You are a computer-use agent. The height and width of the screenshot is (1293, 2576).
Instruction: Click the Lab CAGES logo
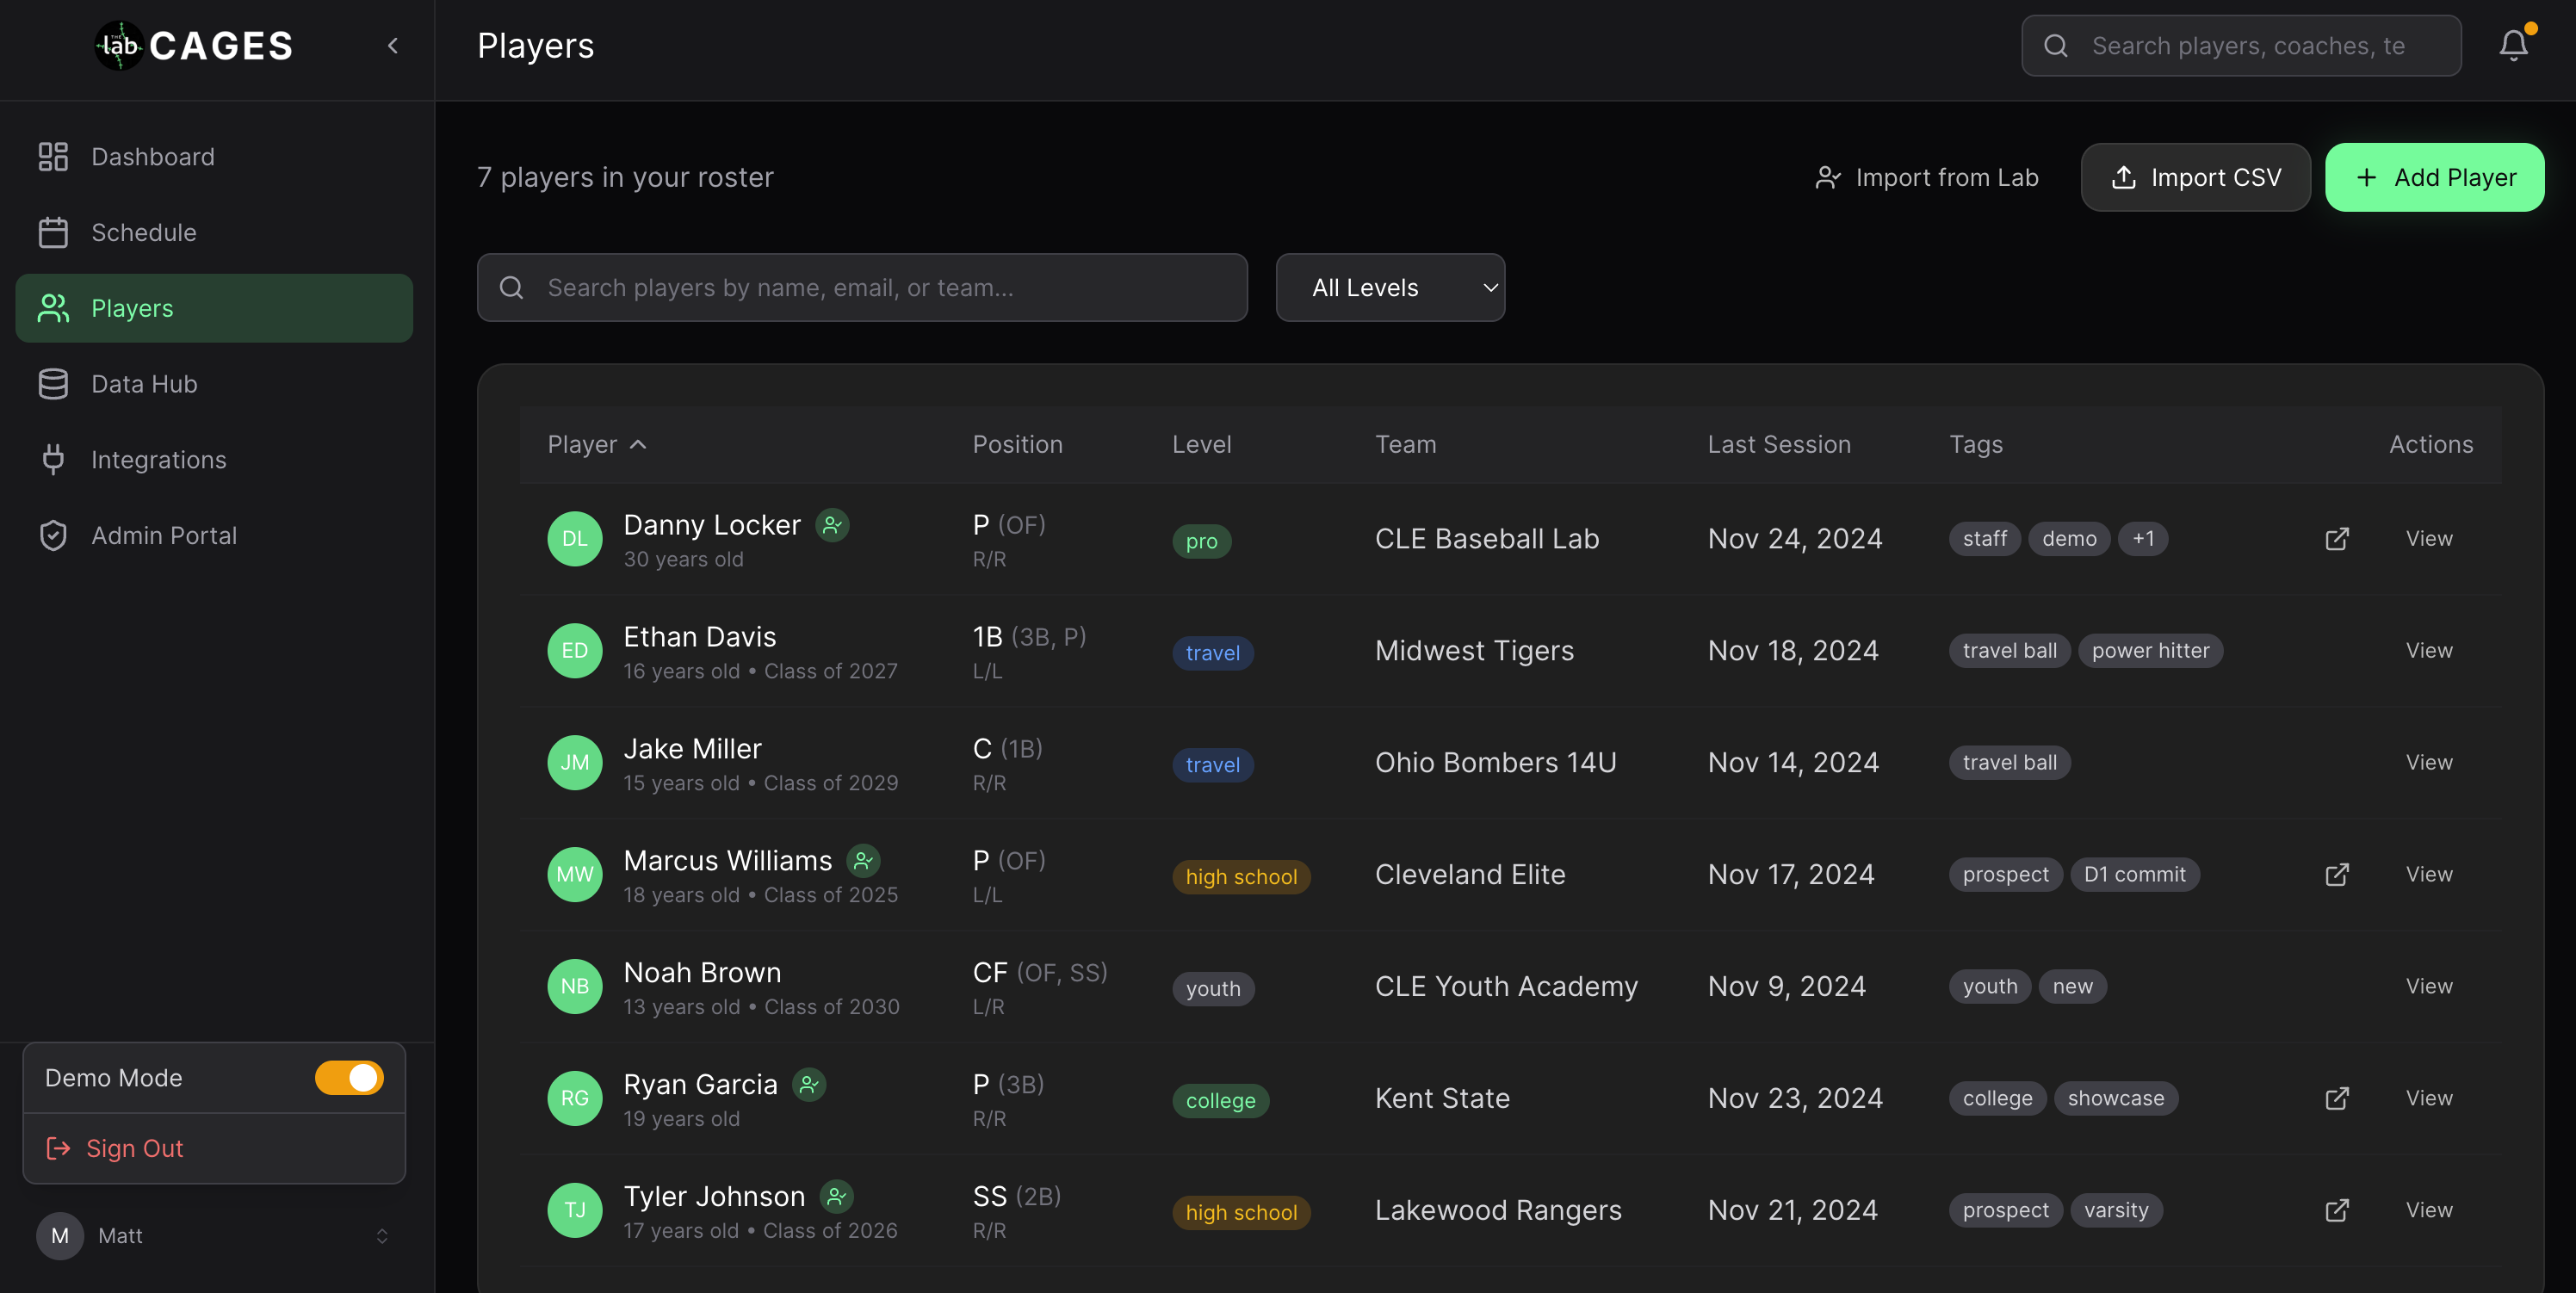[x=194, y=45]
